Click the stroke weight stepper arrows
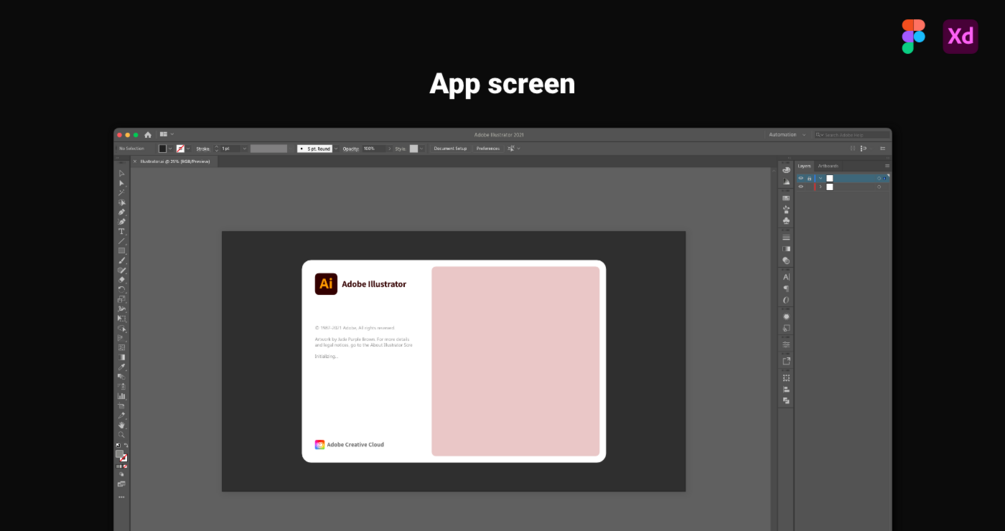 click(x=217, y=149)
